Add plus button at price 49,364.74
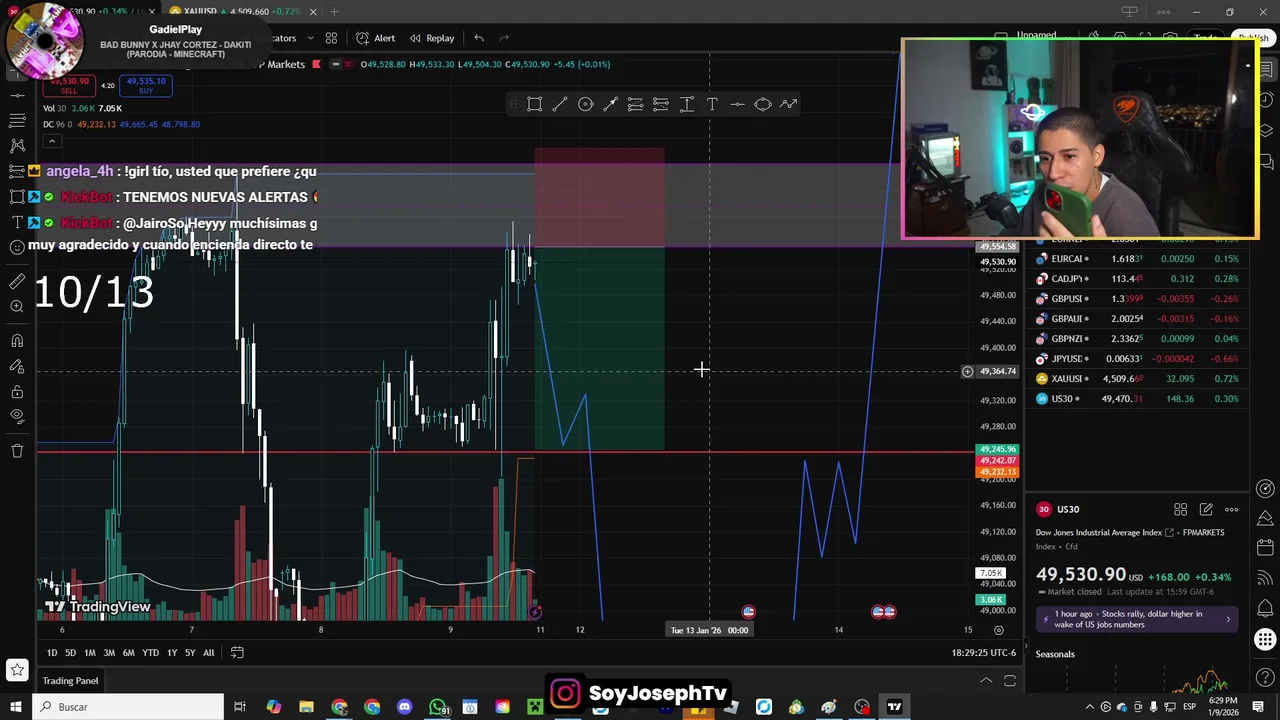 tap(967, 372)
